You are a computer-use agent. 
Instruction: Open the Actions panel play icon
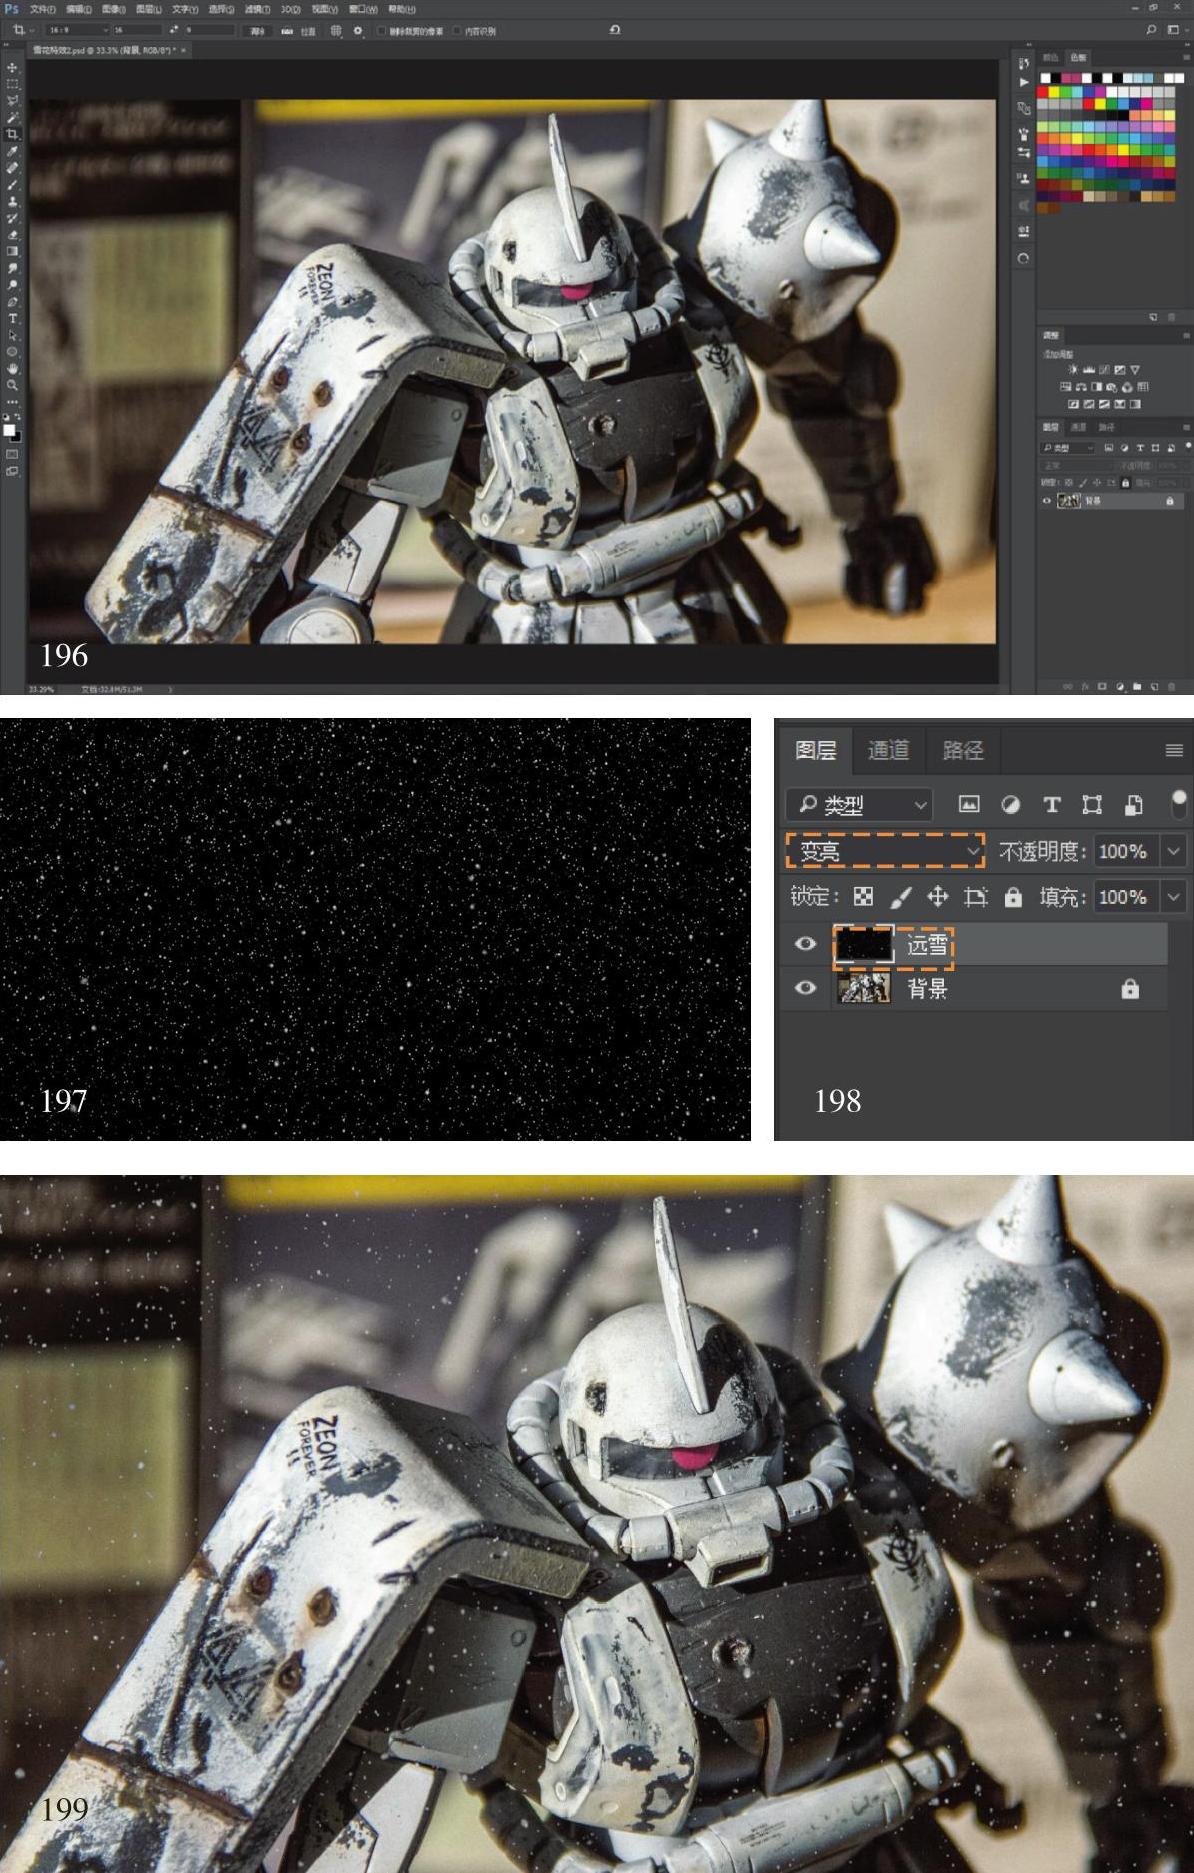pos(1023,82)
